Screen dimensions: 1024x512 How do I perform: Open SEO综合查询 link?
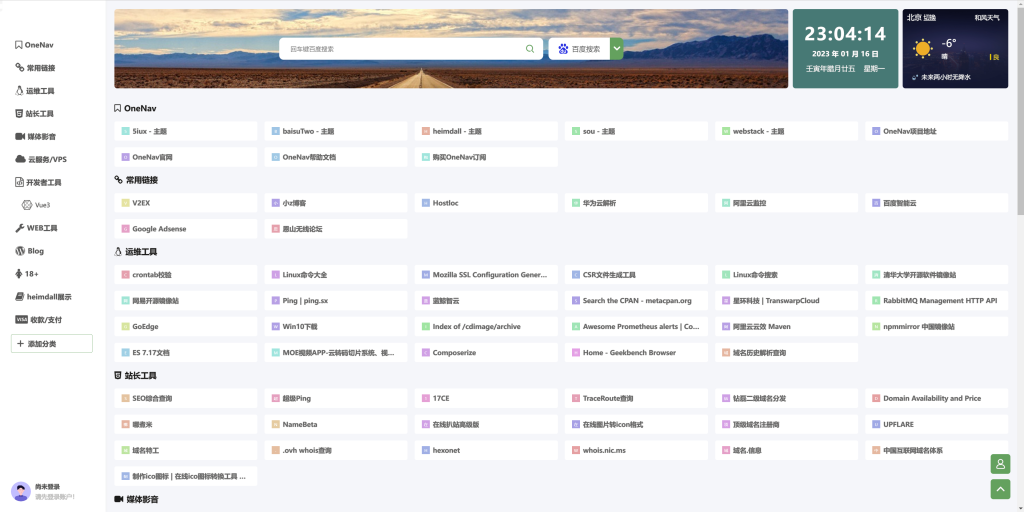coord(185,398)
